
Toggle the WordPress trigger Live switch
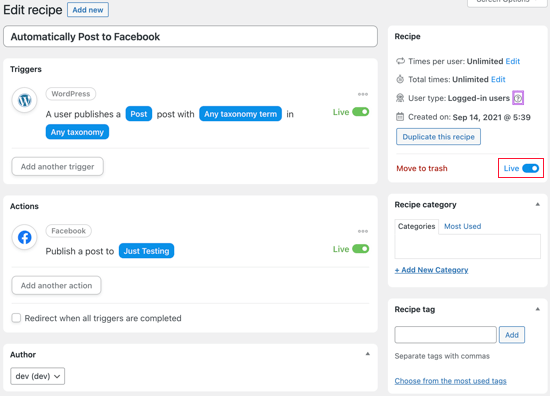[361, 112]
